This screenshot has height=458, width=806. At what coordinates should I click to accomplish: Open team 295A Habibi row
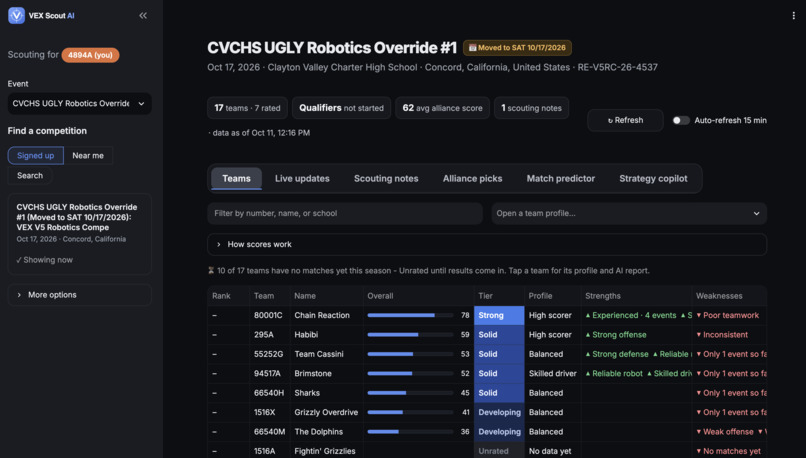point(487,335)
